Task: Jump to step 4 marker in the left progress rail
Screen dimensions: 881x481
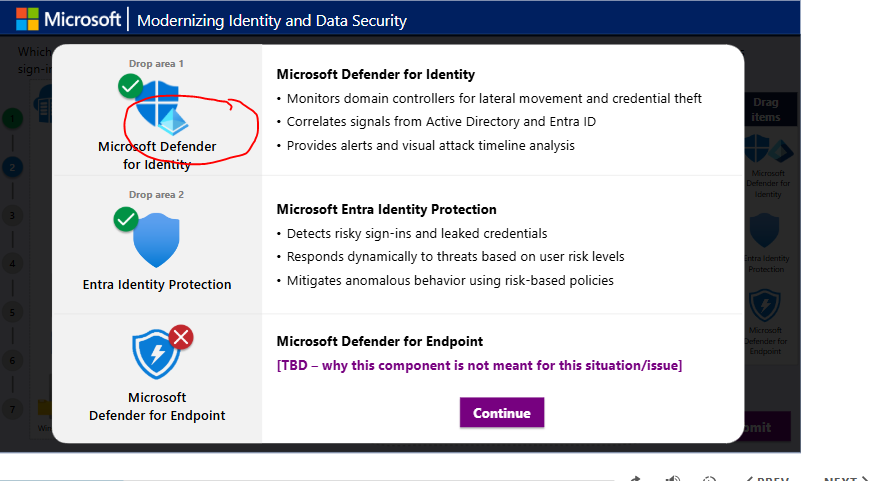Action: coord(12,264)
